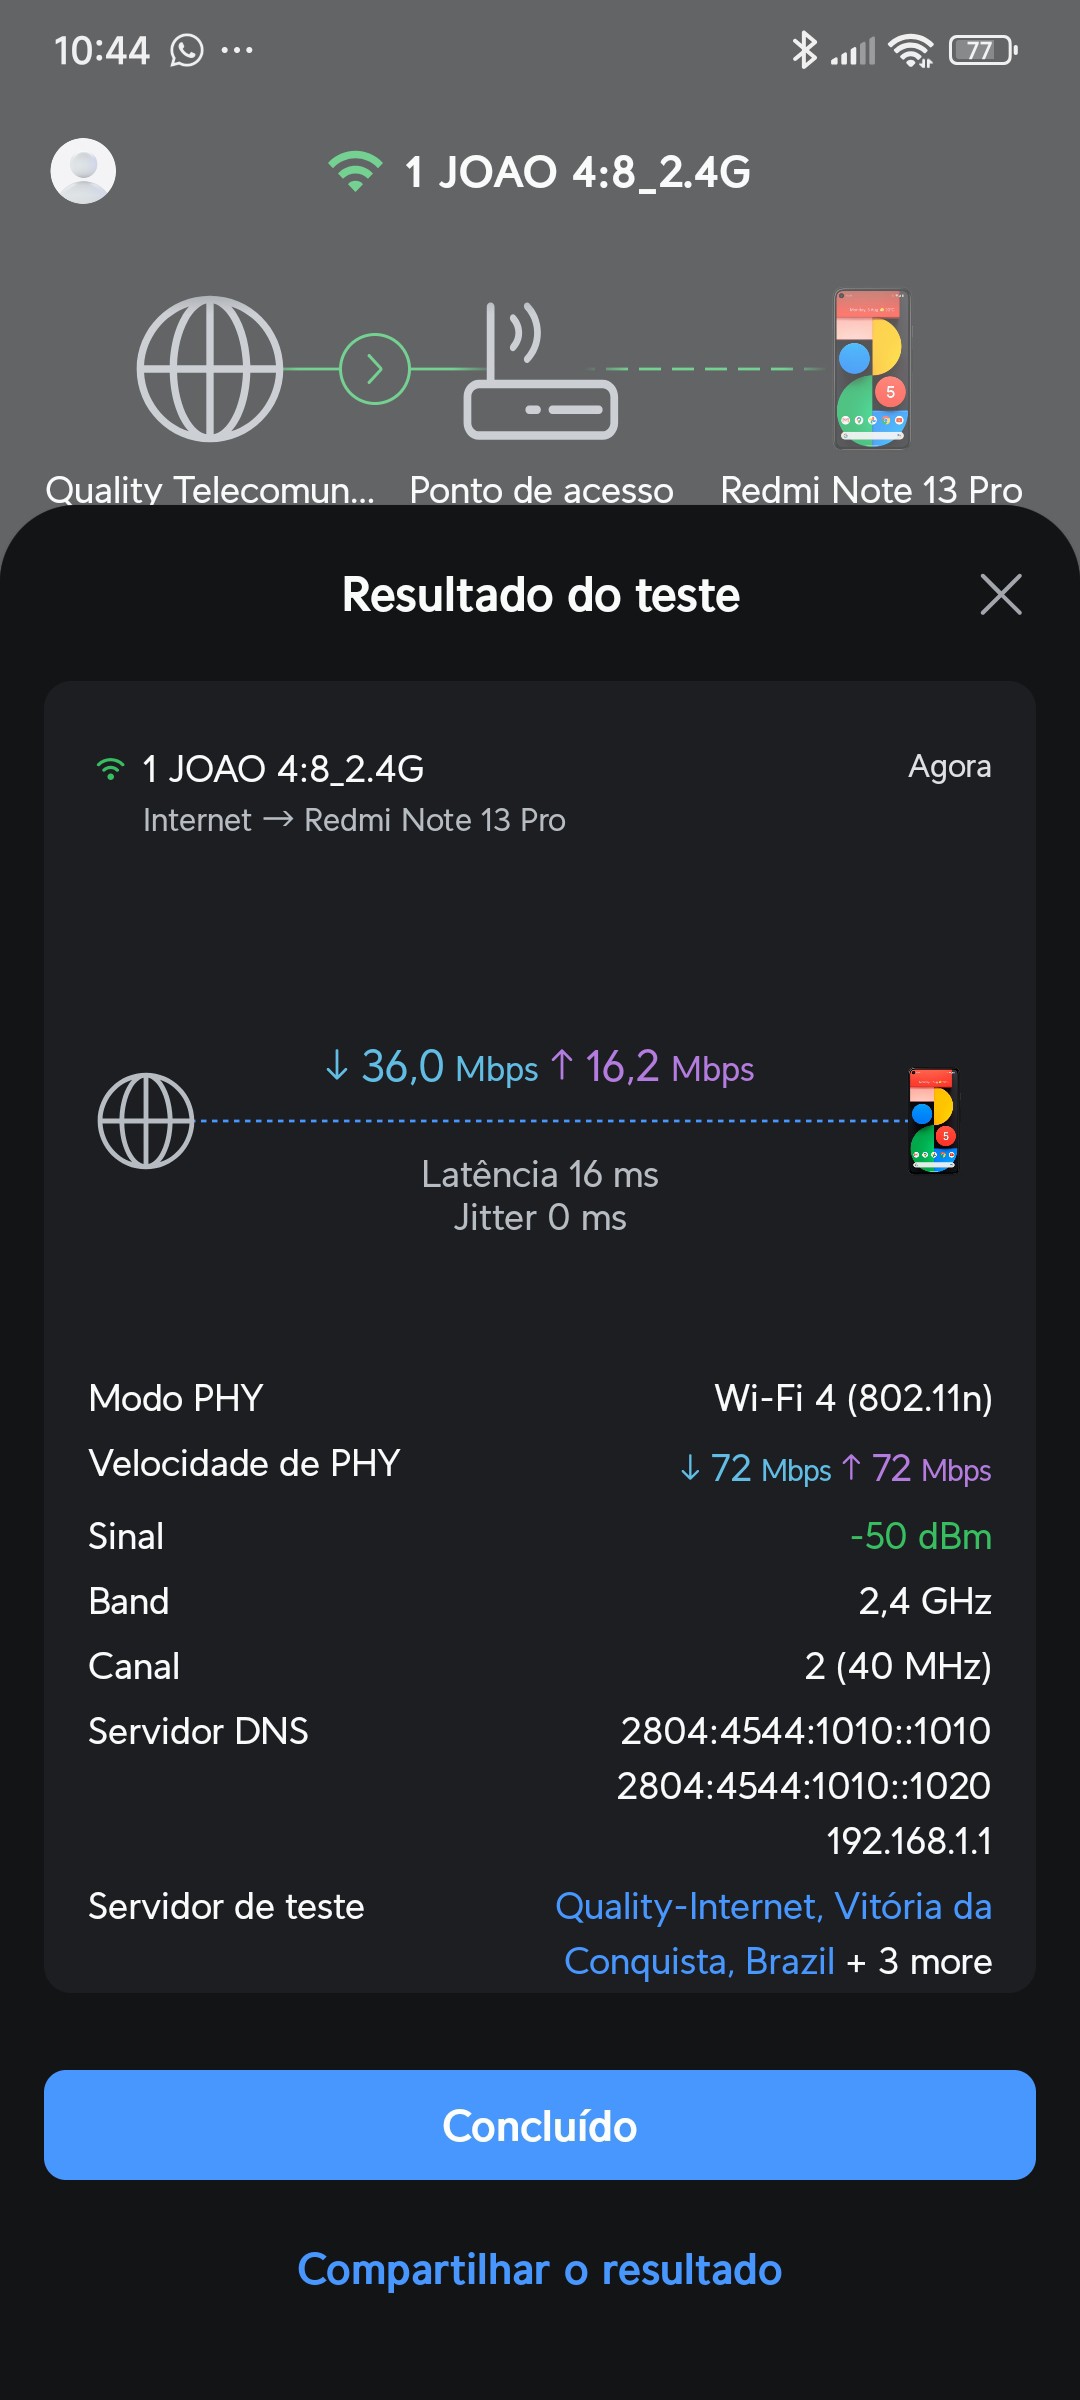This screenshot has width=1080, height=2400.
Task: Tap the internet globe icon at top
Action: pyautogui.click(x=210, y=369)
